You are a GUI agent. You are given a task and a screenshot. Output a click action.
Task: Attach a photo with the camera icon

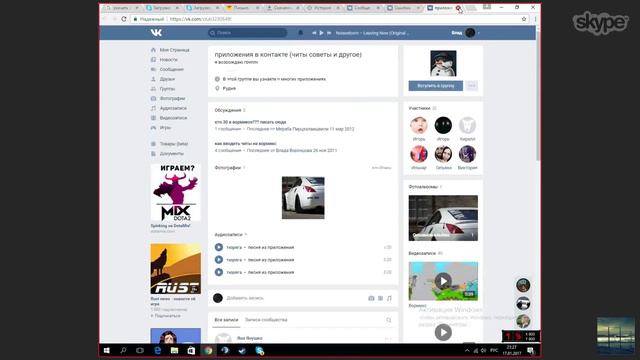coord(371,298)
